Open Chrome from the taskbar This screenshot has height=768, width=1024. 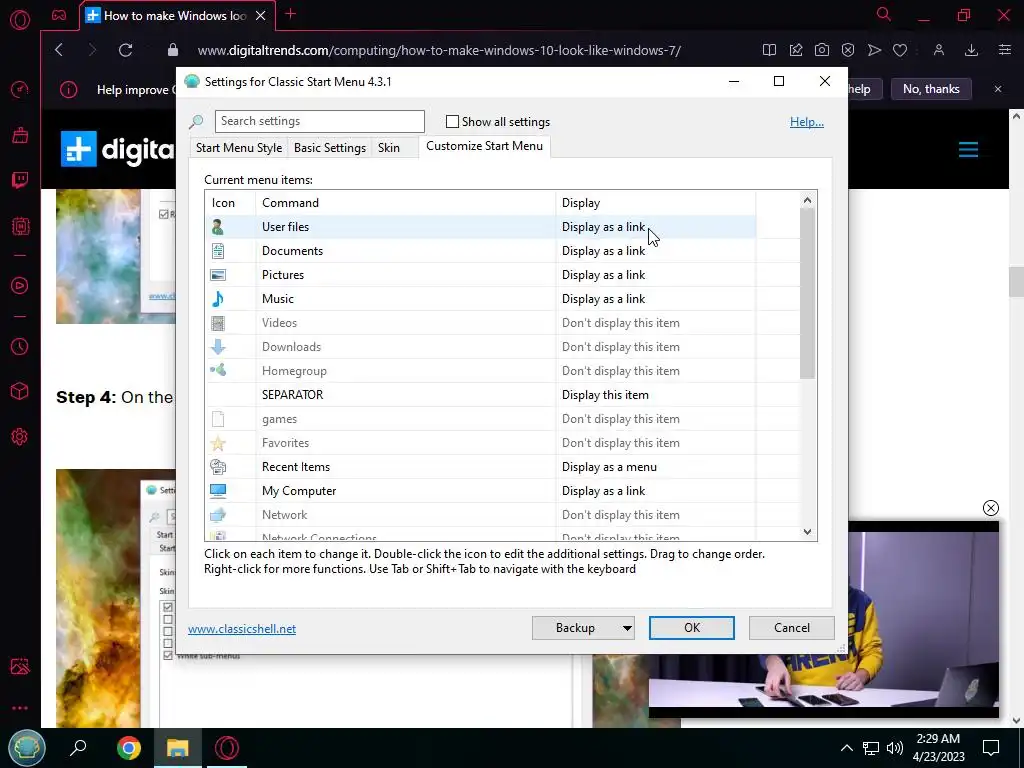click(129, 748)
